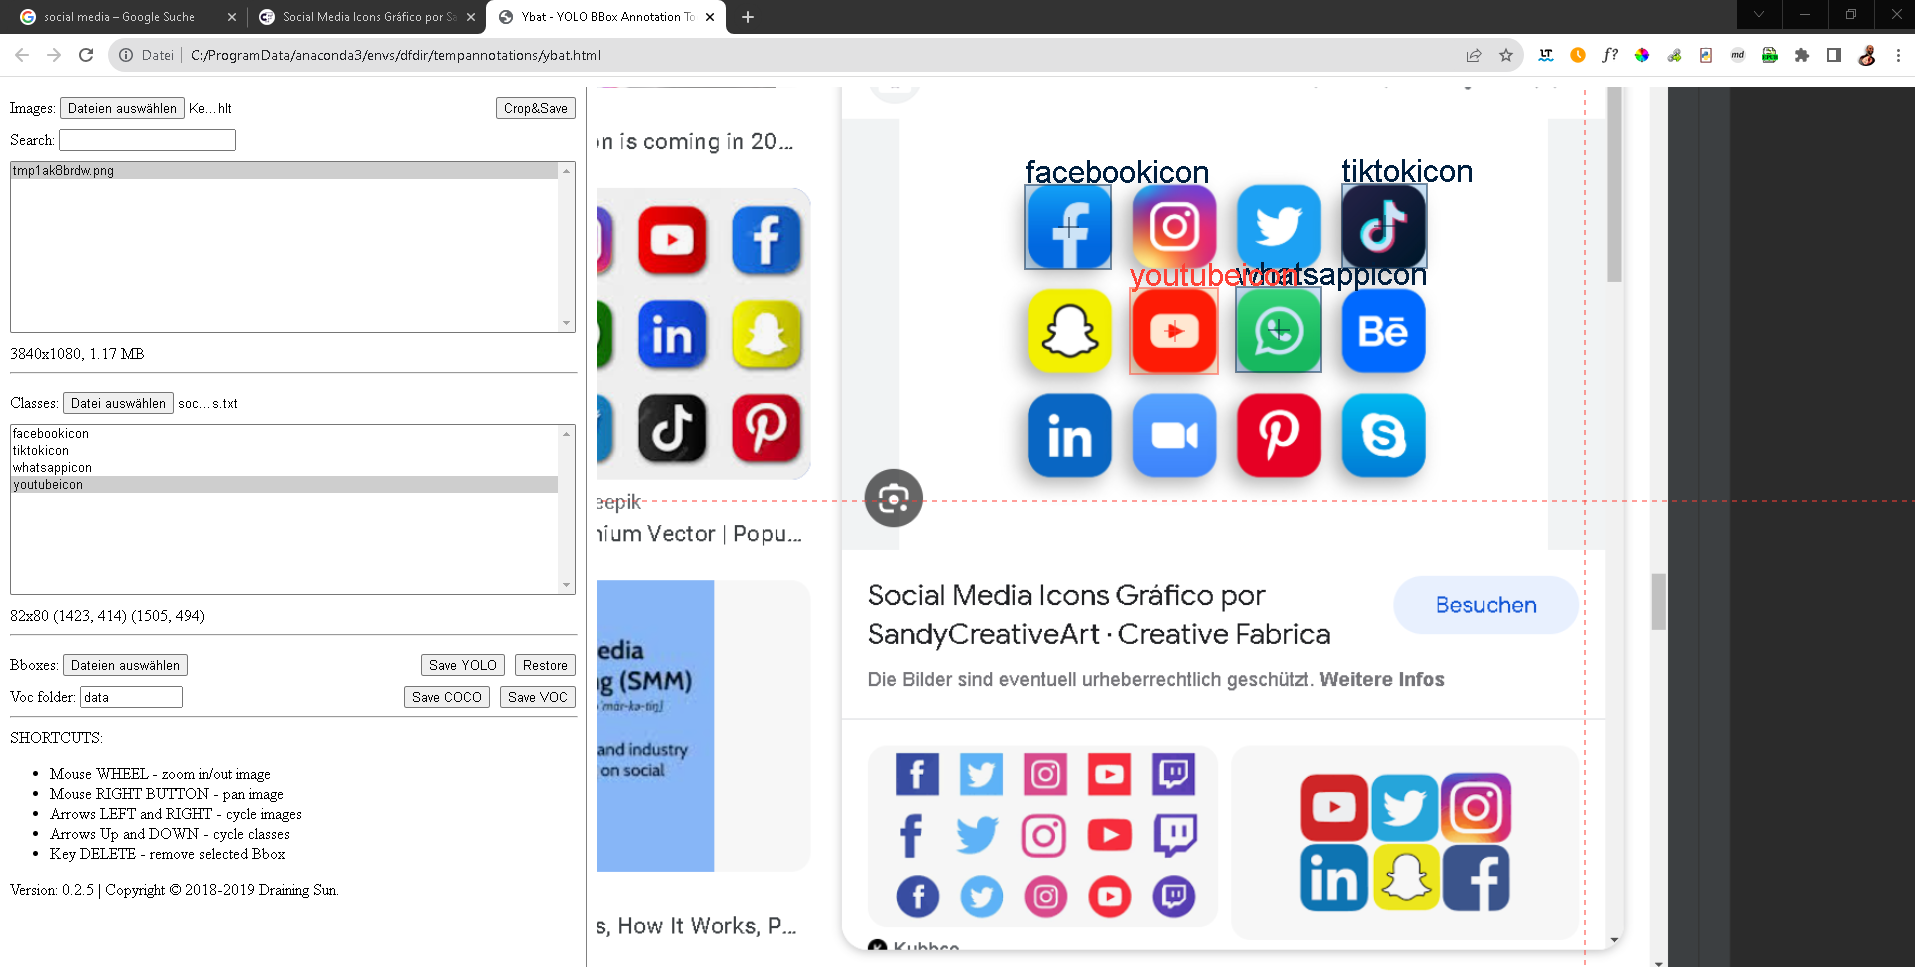The height and width of the screenshot is (967, 1915).
Task: Click the Besuchen button
Action: pyautogui.click(x=1486, y=605)
